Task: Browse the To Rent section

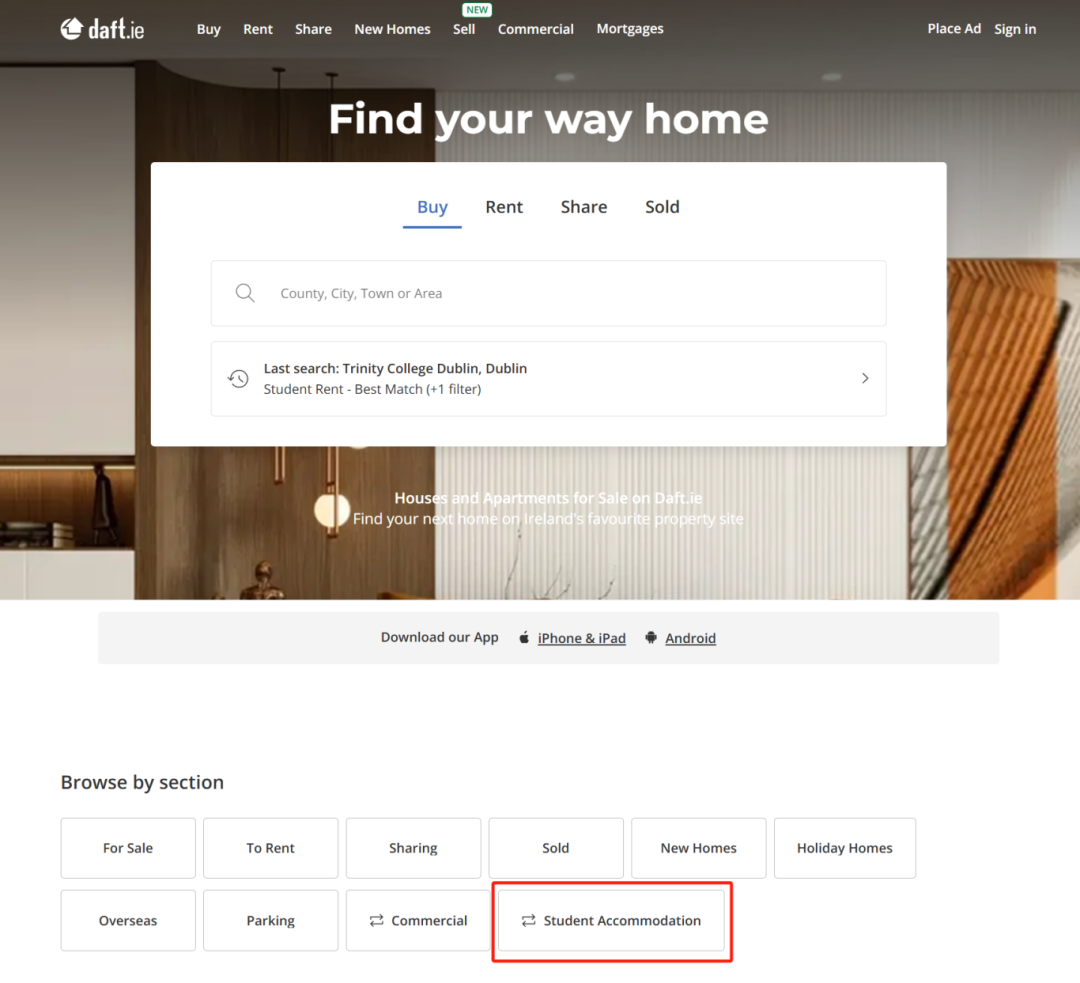Action: 271,848
